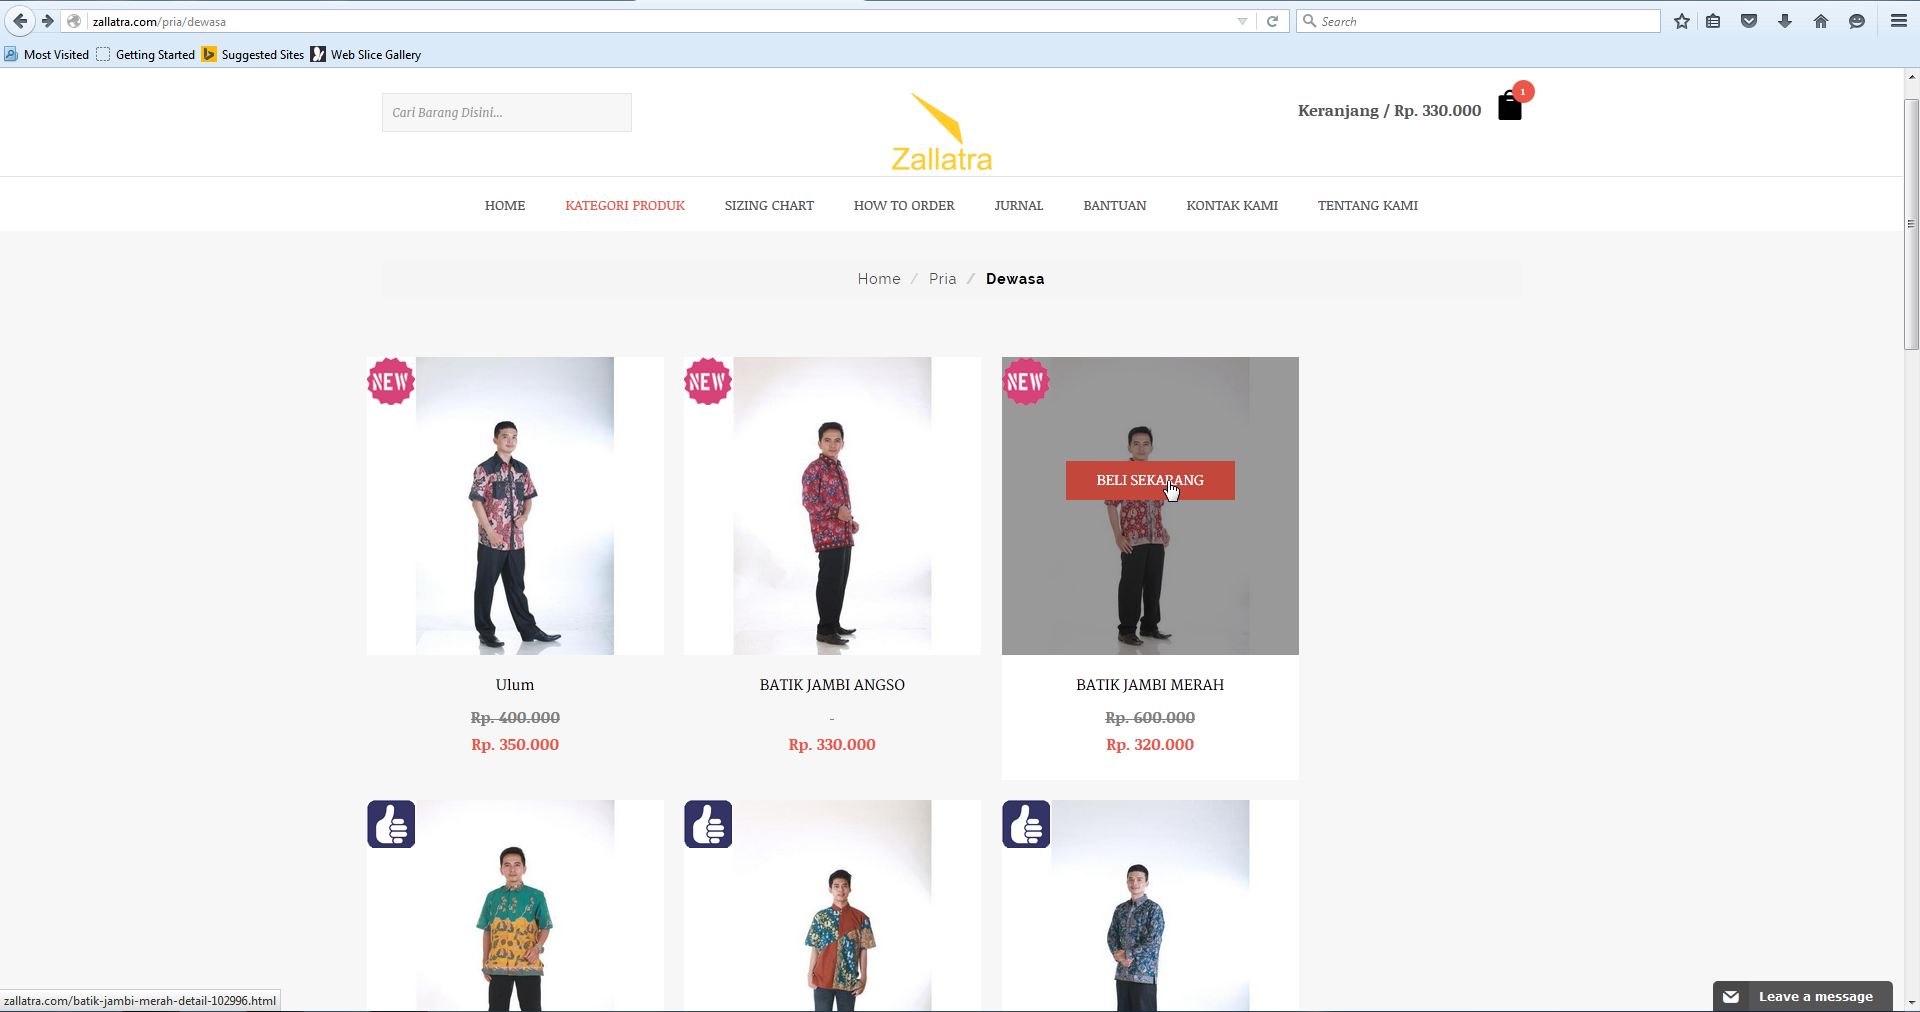Click the scrollbar down arrow
The image size is (1920, 1012).
(x=1911, y=1002)
